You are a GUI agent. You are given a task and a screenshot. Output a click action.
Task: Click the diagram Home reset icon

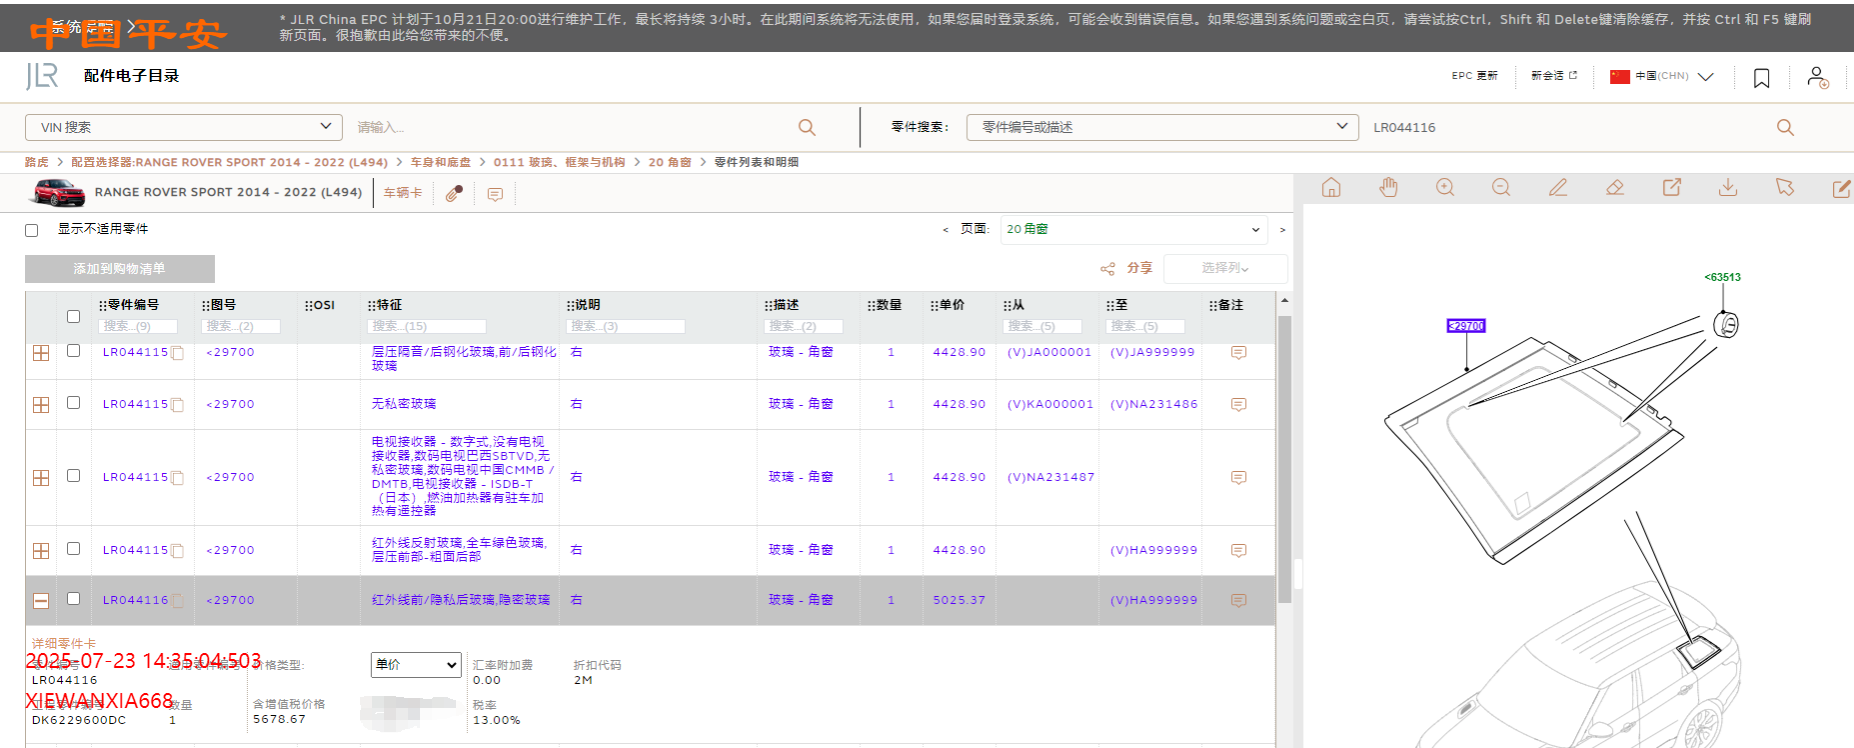point(1331,188)
